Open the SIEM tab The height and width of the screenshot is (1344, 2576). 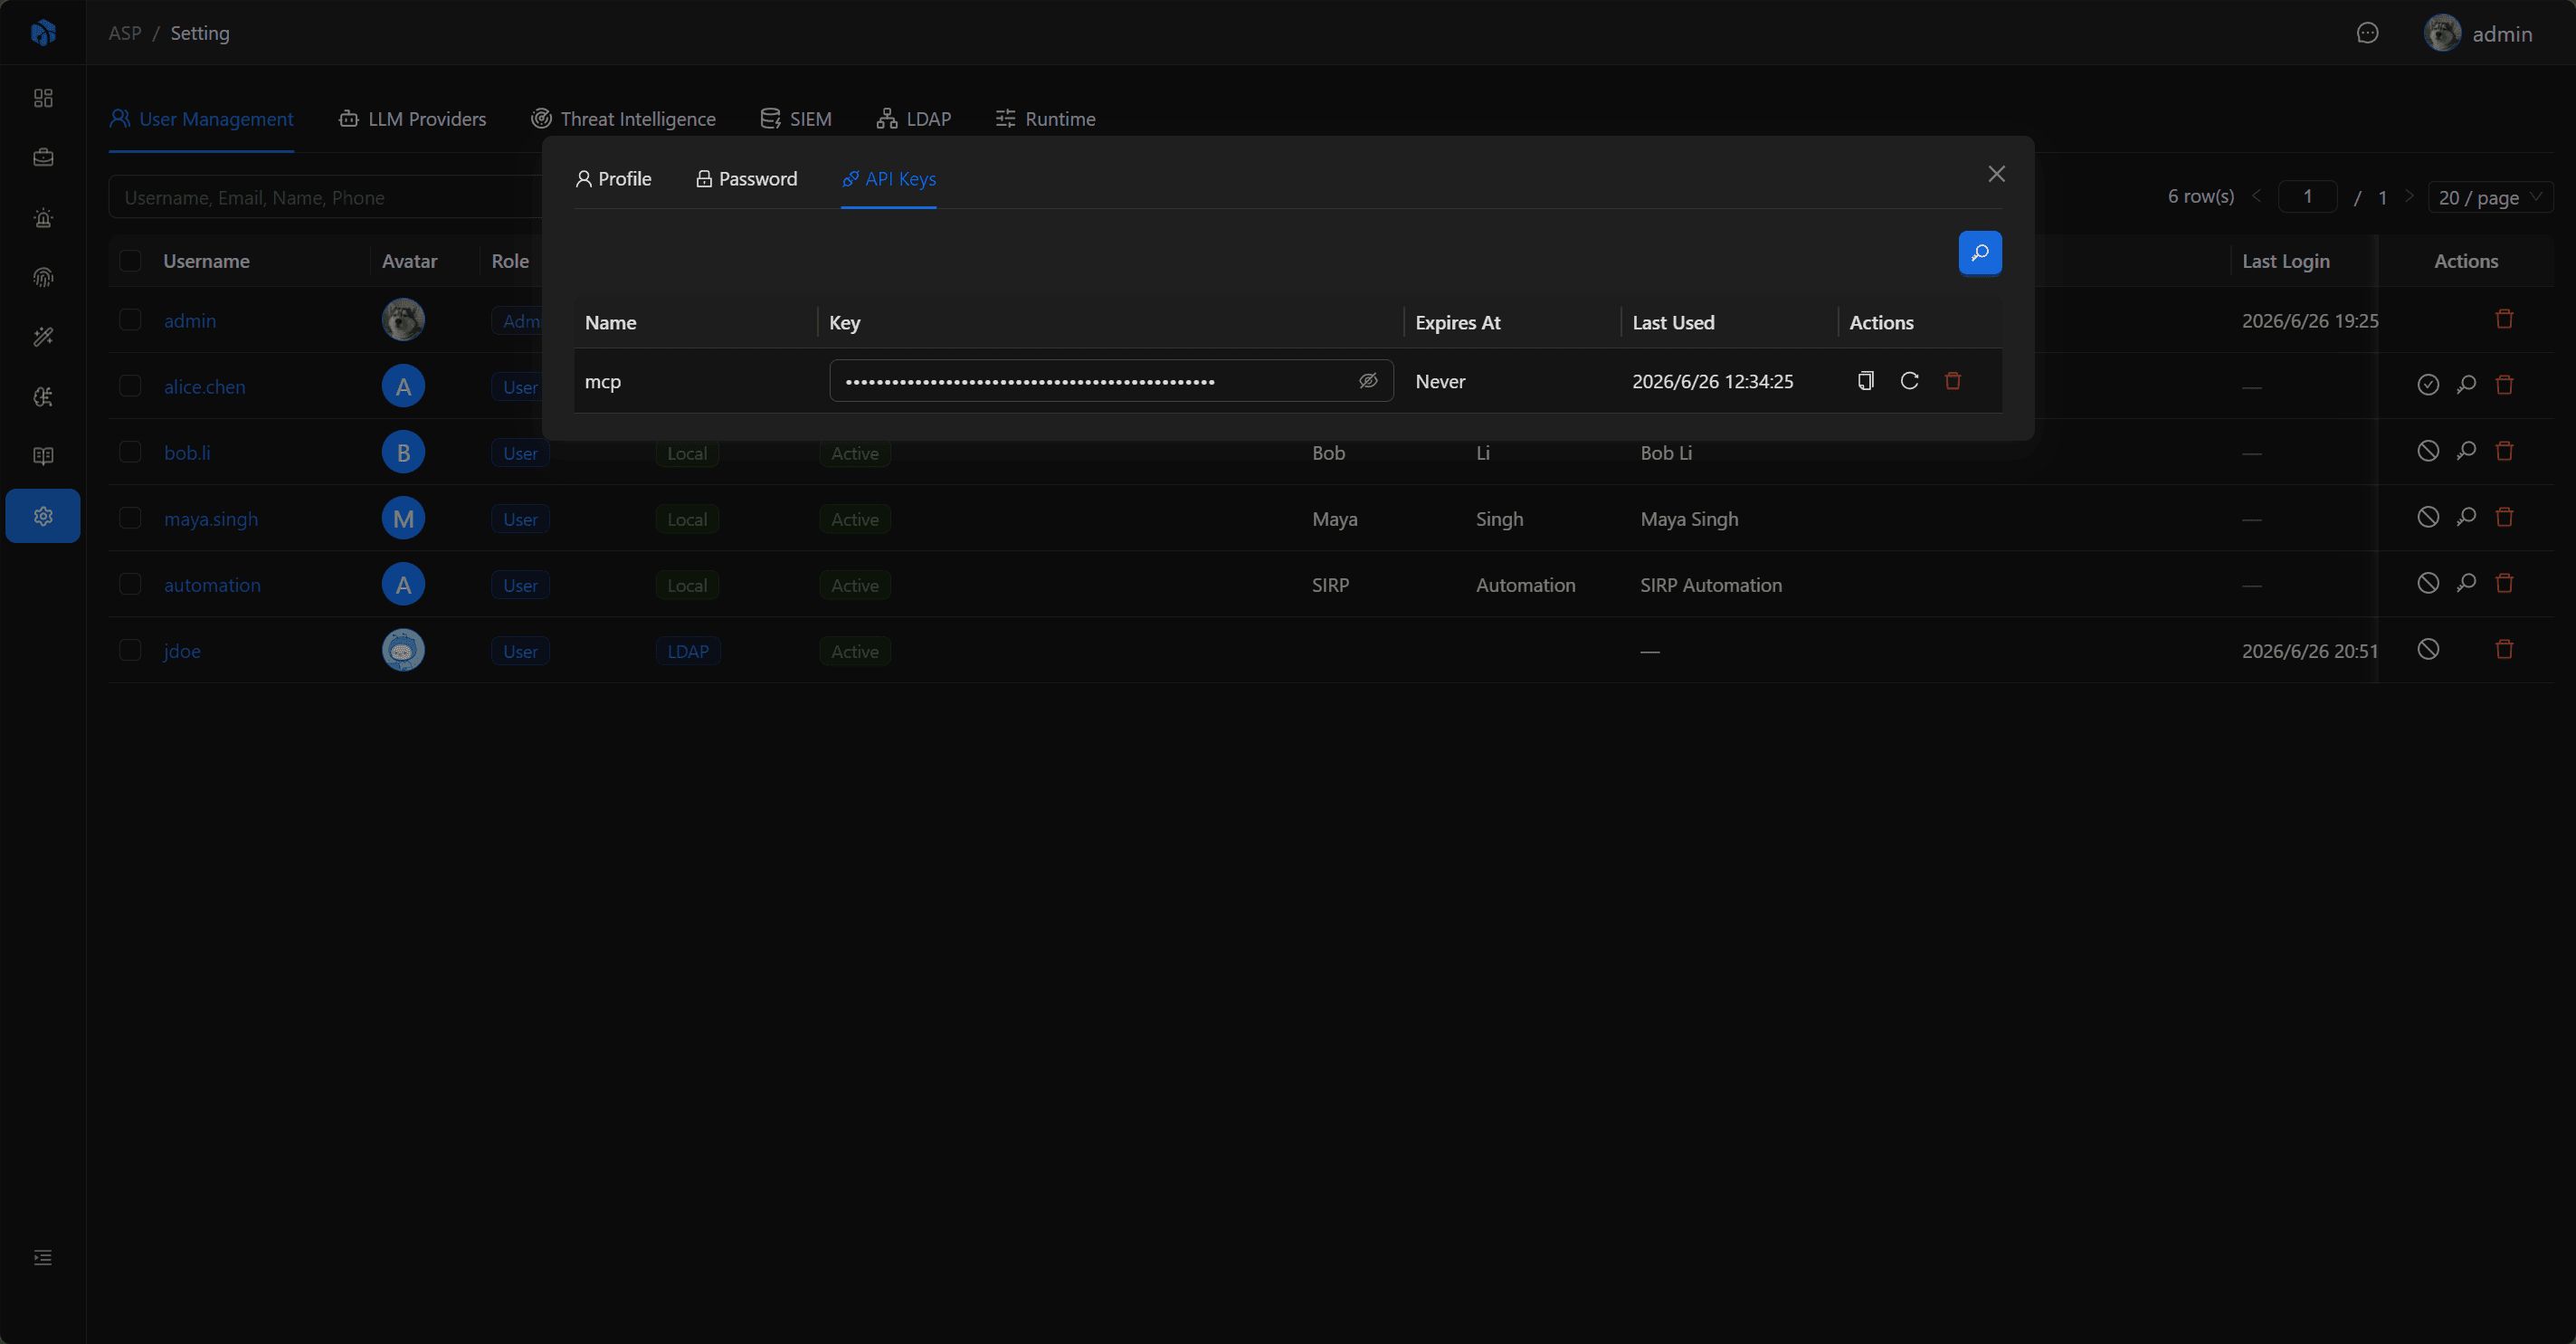[x=796, y=119]
